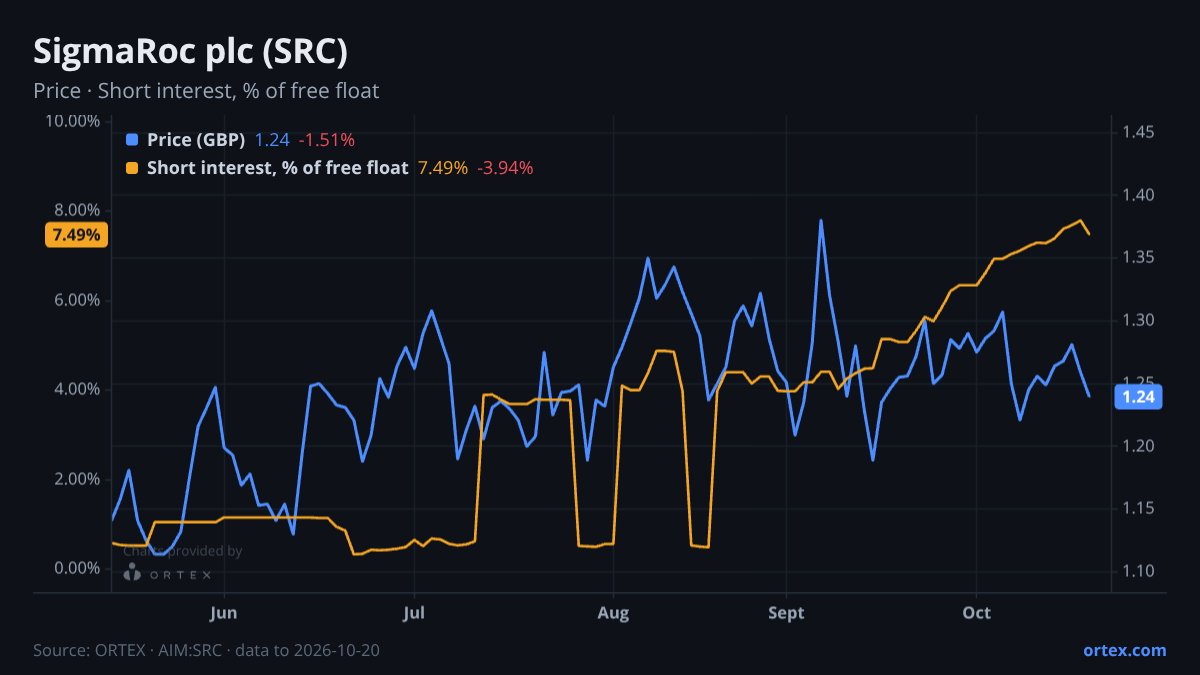Click the Sept x-axis label
Screen dimensions: 1200x675
tap(786, 612)
